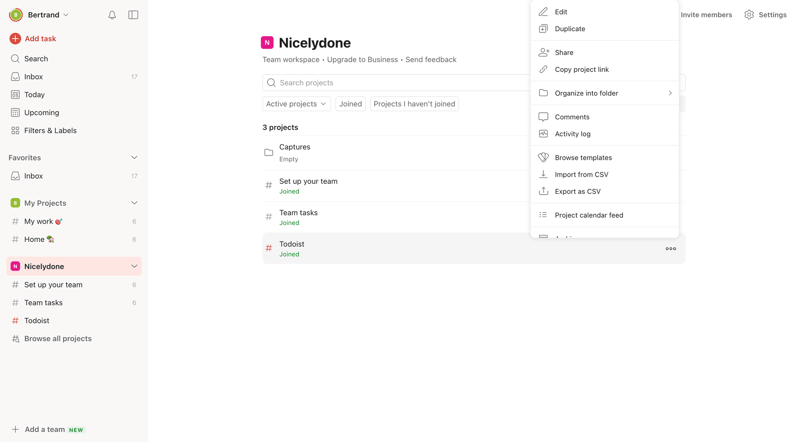Toggle Joined filter chip
This screenshot has width=800, height=442.
click(351, 104)
